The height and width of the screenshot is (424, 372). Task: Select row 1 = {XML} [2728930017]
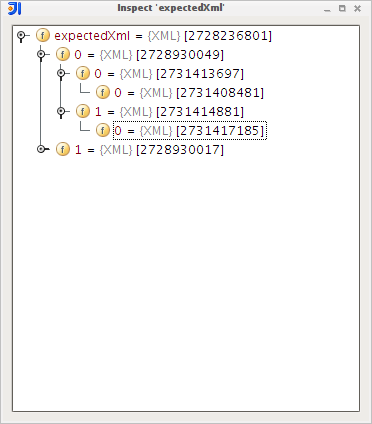(x=149, y=150)
